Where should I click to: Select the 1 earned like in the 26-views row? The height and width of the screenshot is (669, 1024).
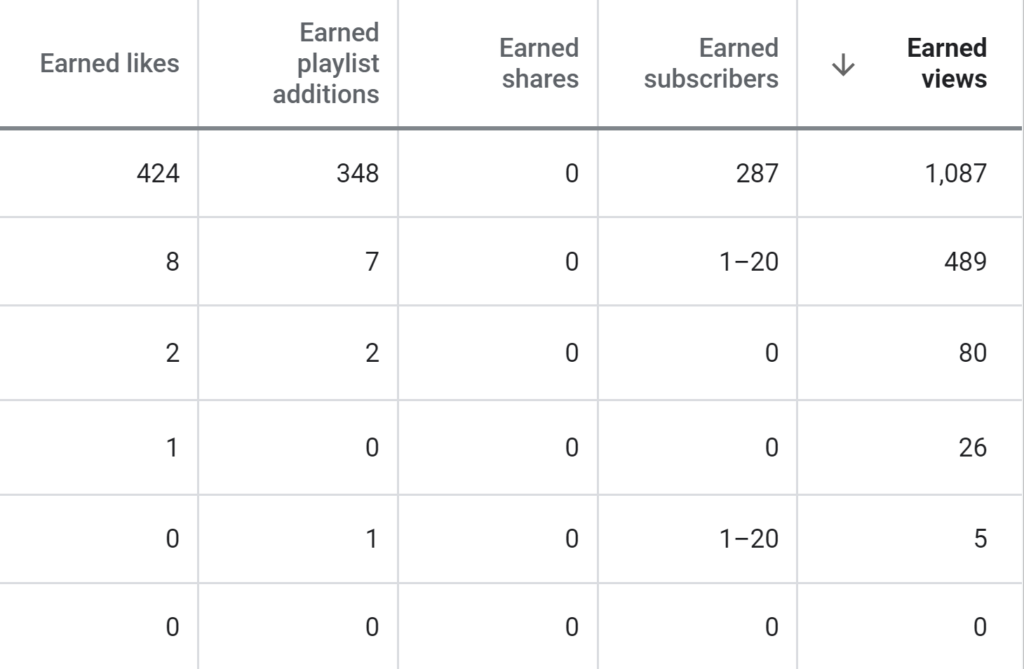pos(172,447)
